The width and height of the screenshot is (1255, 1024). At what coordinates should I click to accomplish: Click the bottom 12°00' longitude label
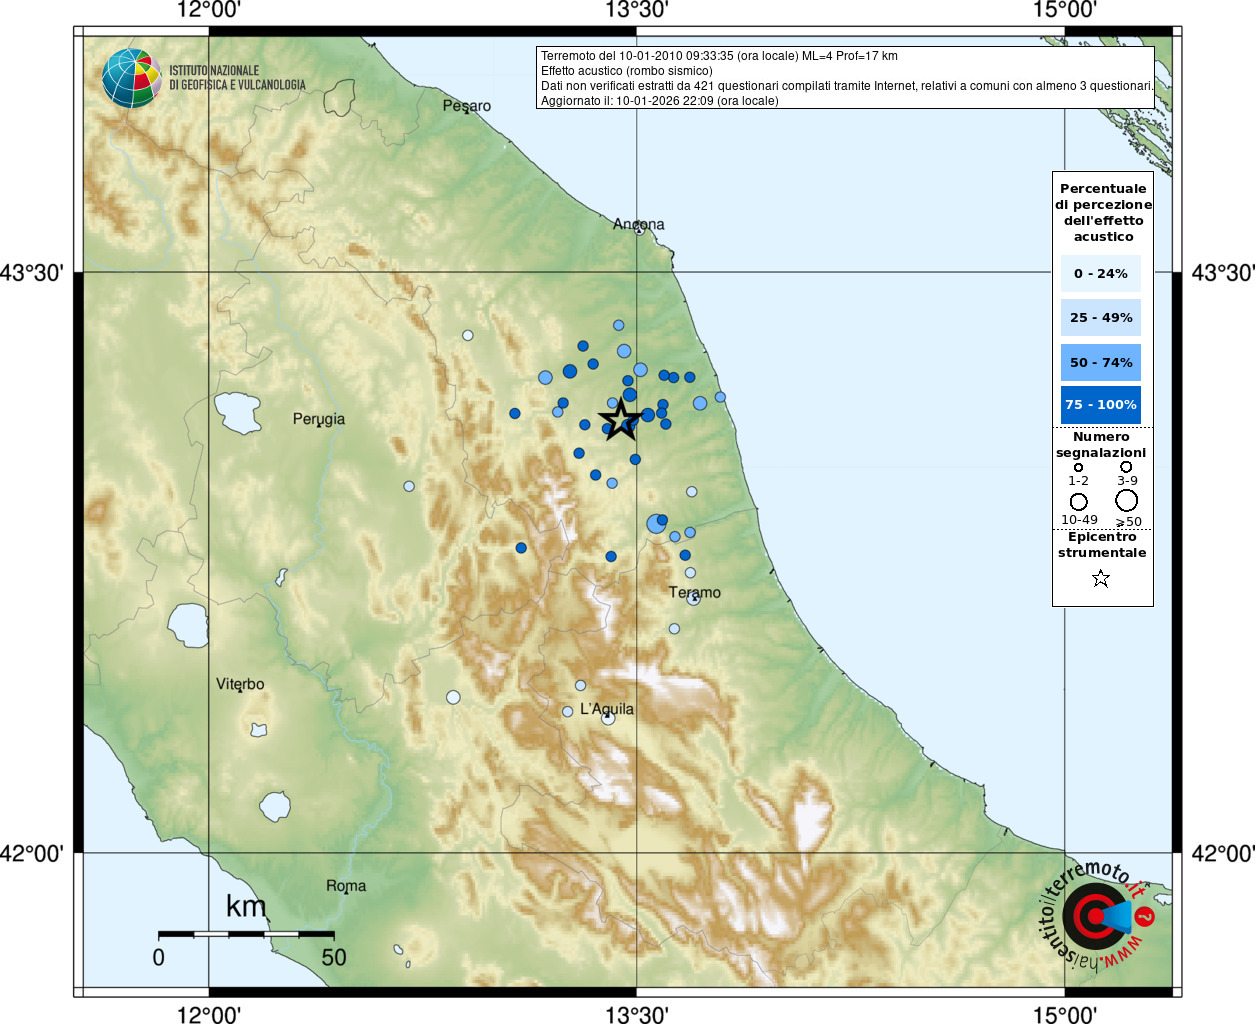209,1014
